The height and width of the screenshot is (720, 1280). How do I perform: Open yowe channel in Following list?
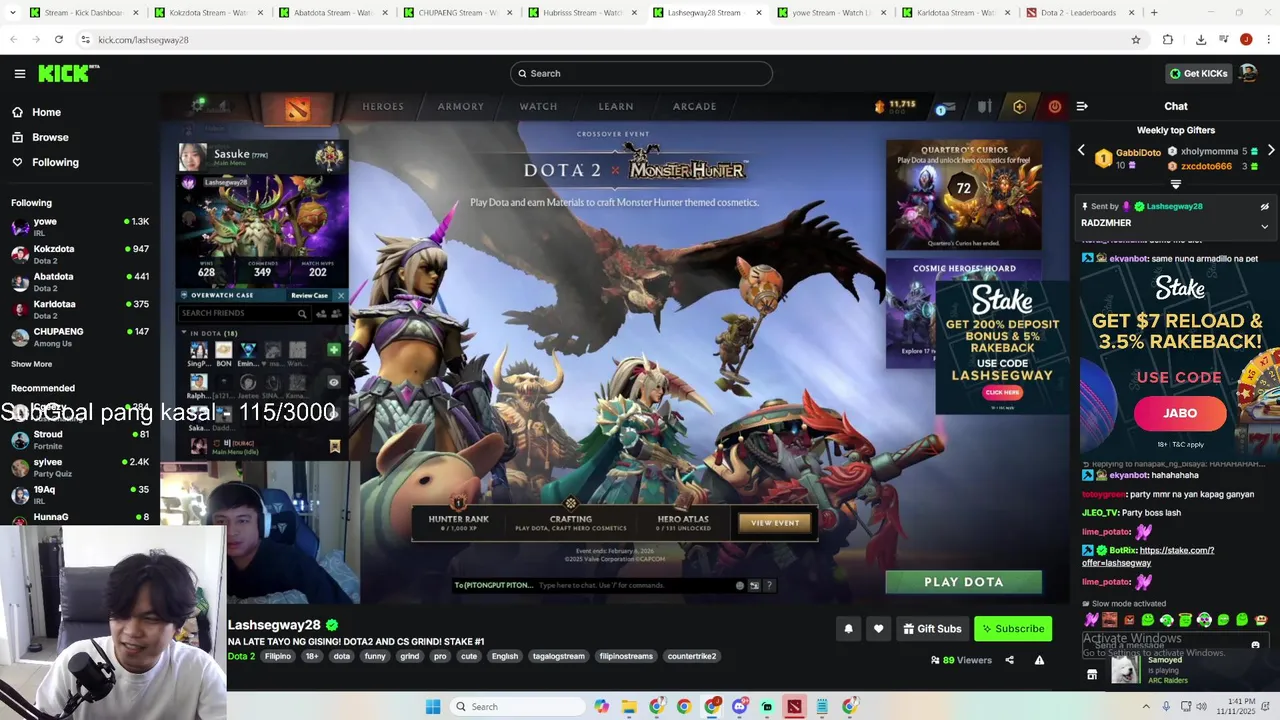(80, 227)
